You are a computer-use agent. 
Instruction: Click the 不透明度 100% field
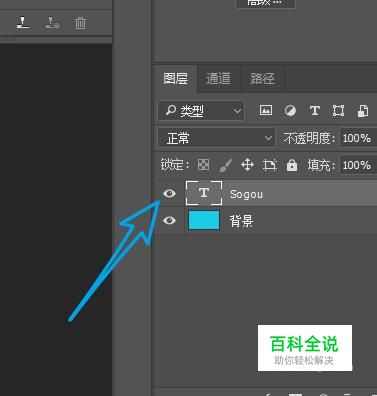coord(358,138)
